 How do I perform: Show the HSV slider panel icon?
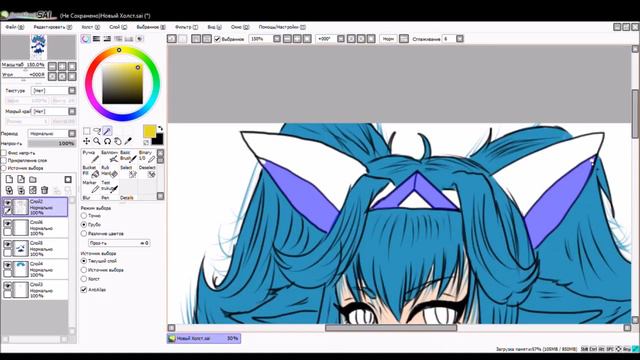click(107, 39)
